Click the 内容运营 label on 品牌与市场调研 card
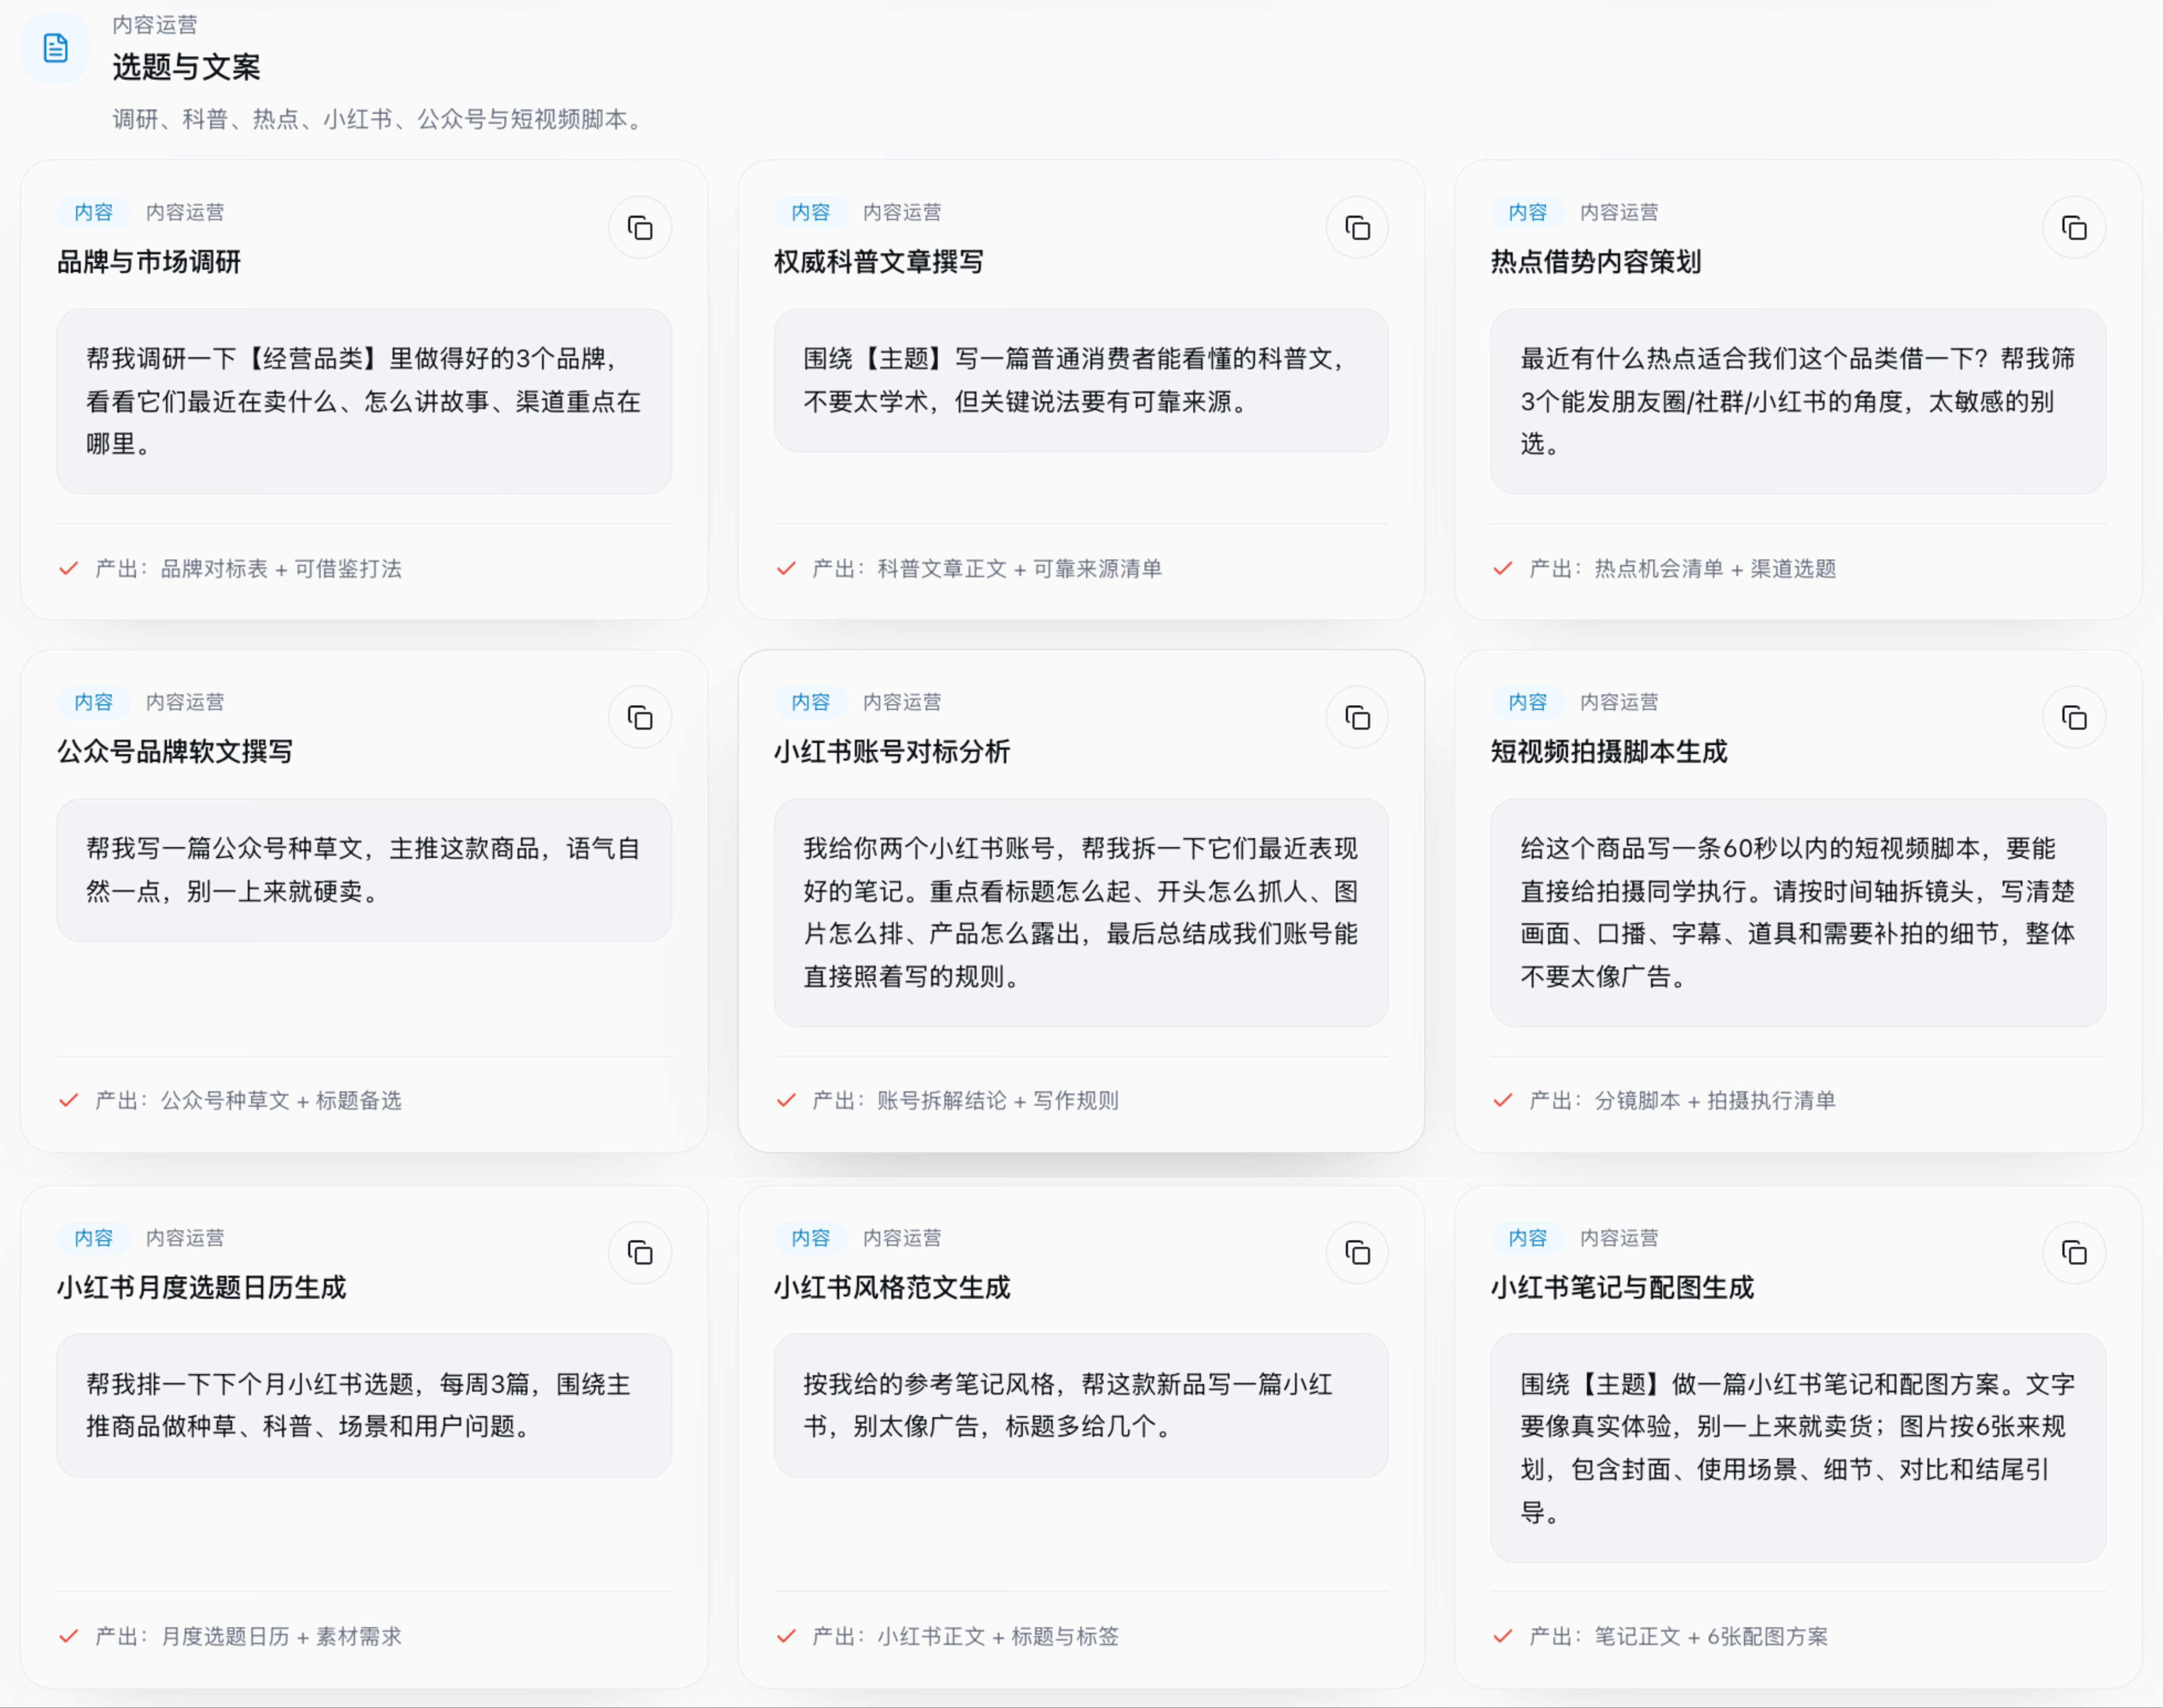Viewport: 2163px width, 1708px height. (185, 212)
